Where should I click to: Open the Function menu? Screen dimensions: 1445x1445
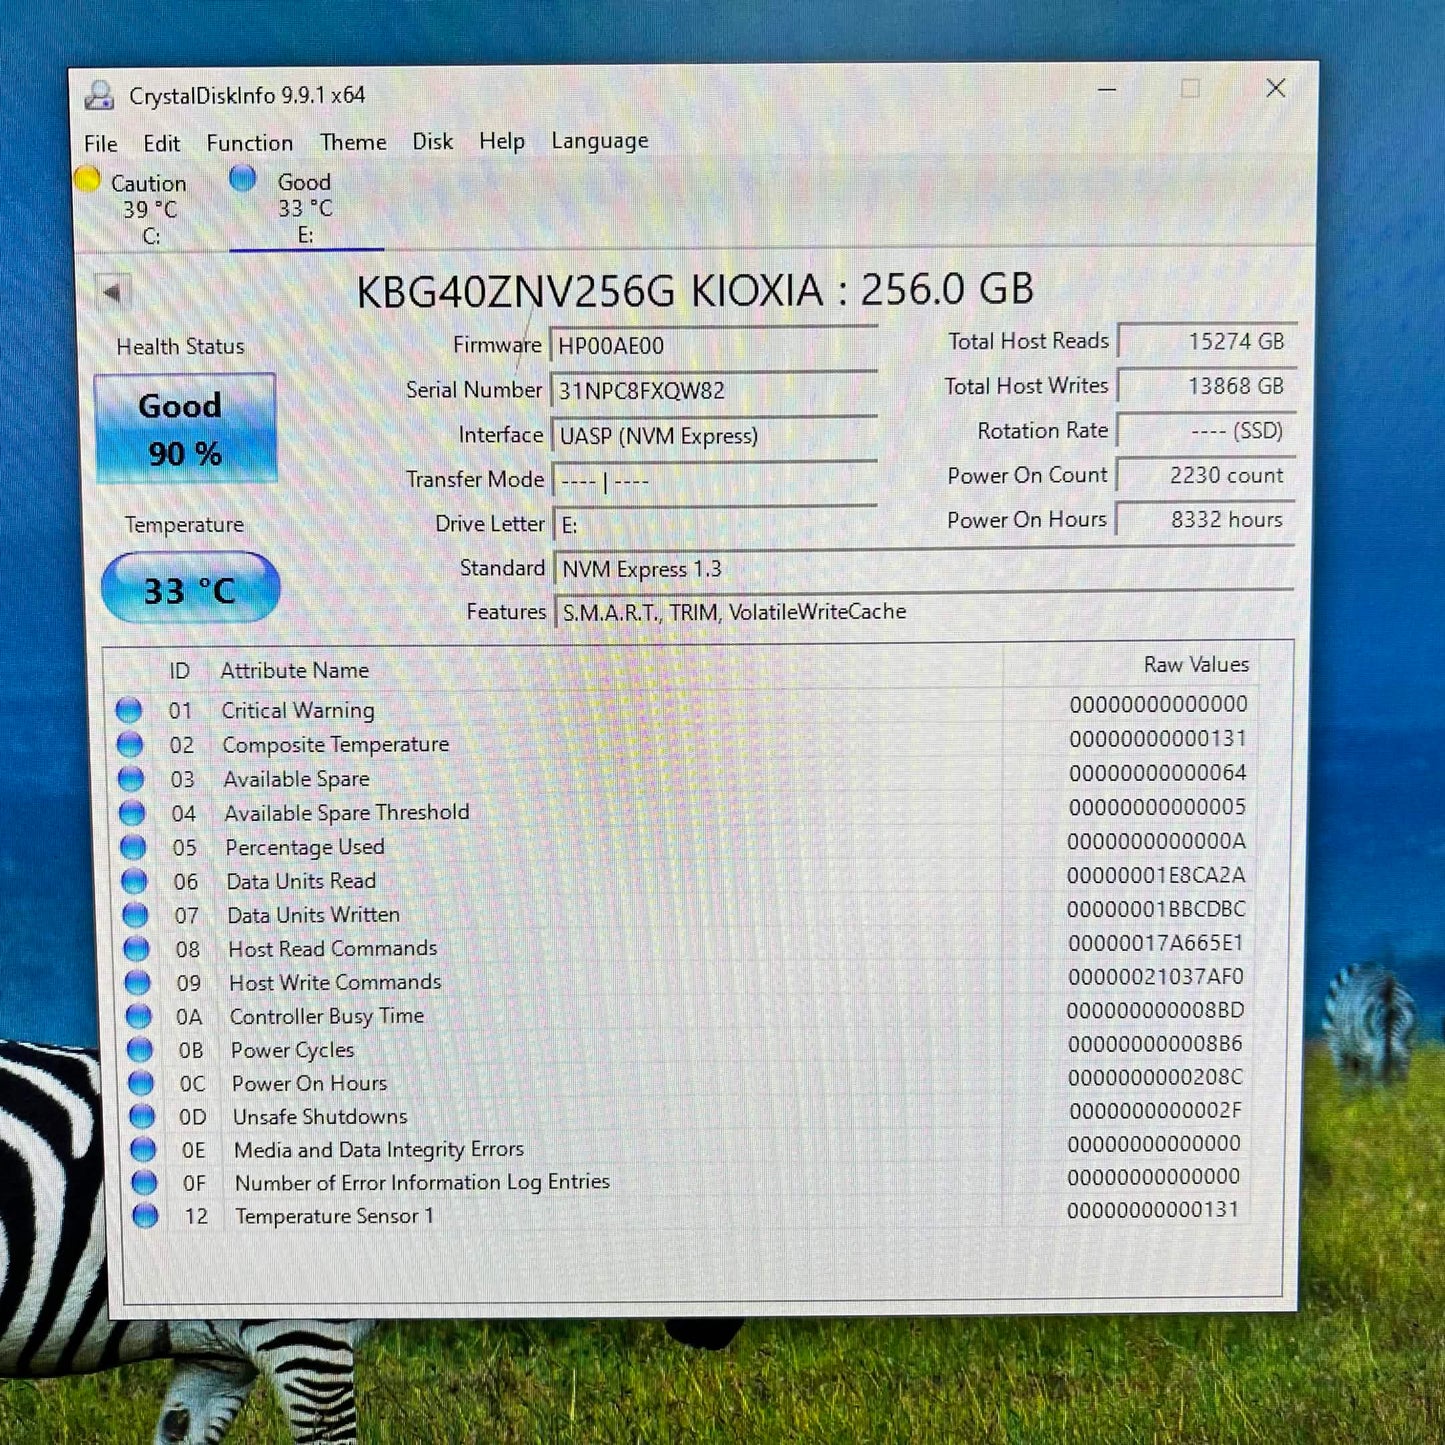point(250,143)
